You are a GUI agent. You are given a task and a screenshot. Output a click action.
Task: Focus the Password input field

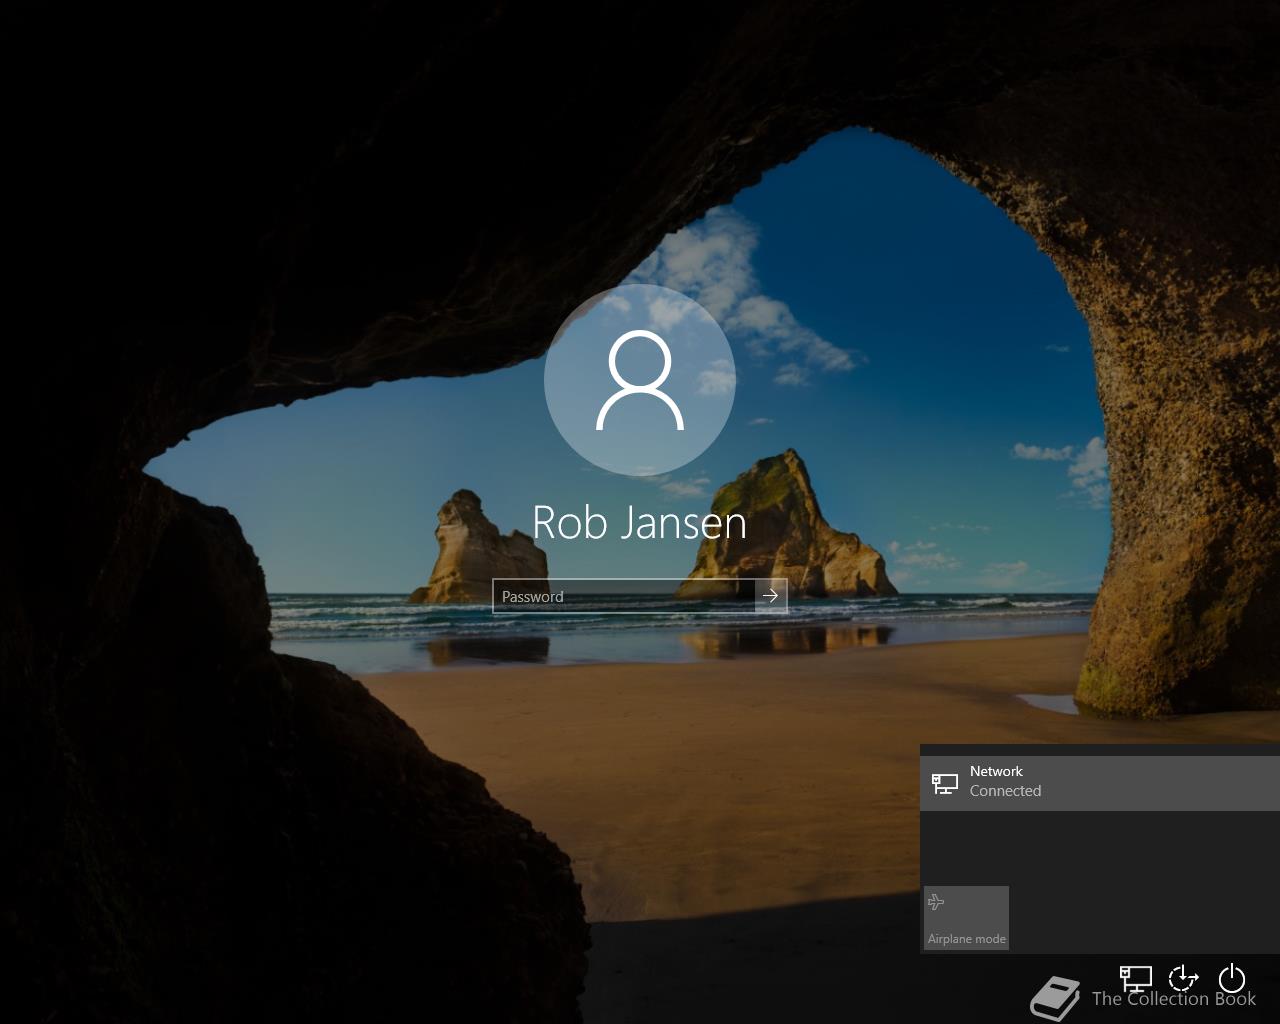pyautogui.click(x=624, y=596)
